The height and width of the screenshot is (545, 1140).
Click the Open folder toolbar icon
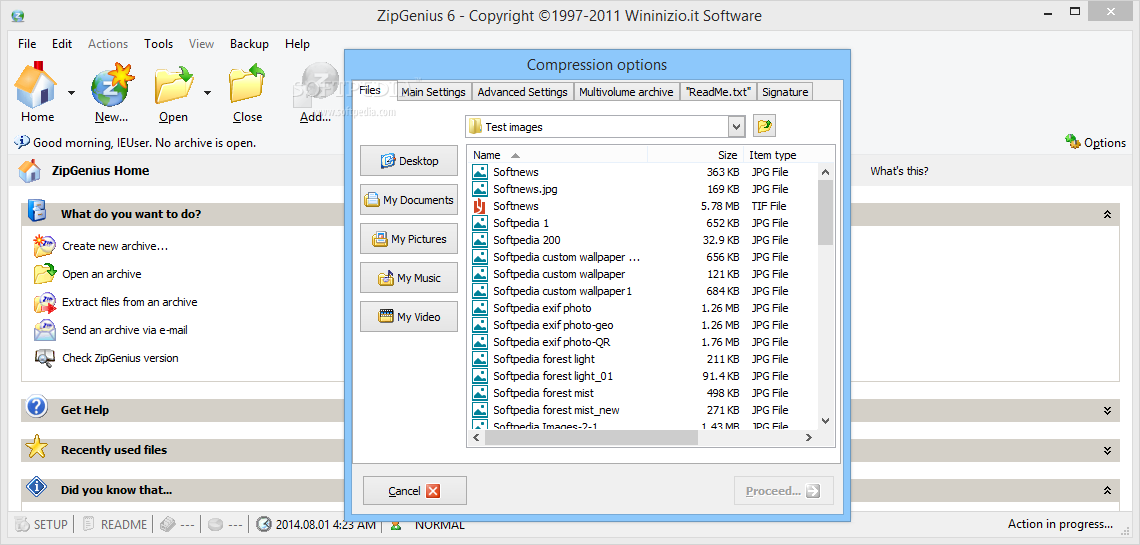[174, 84]
